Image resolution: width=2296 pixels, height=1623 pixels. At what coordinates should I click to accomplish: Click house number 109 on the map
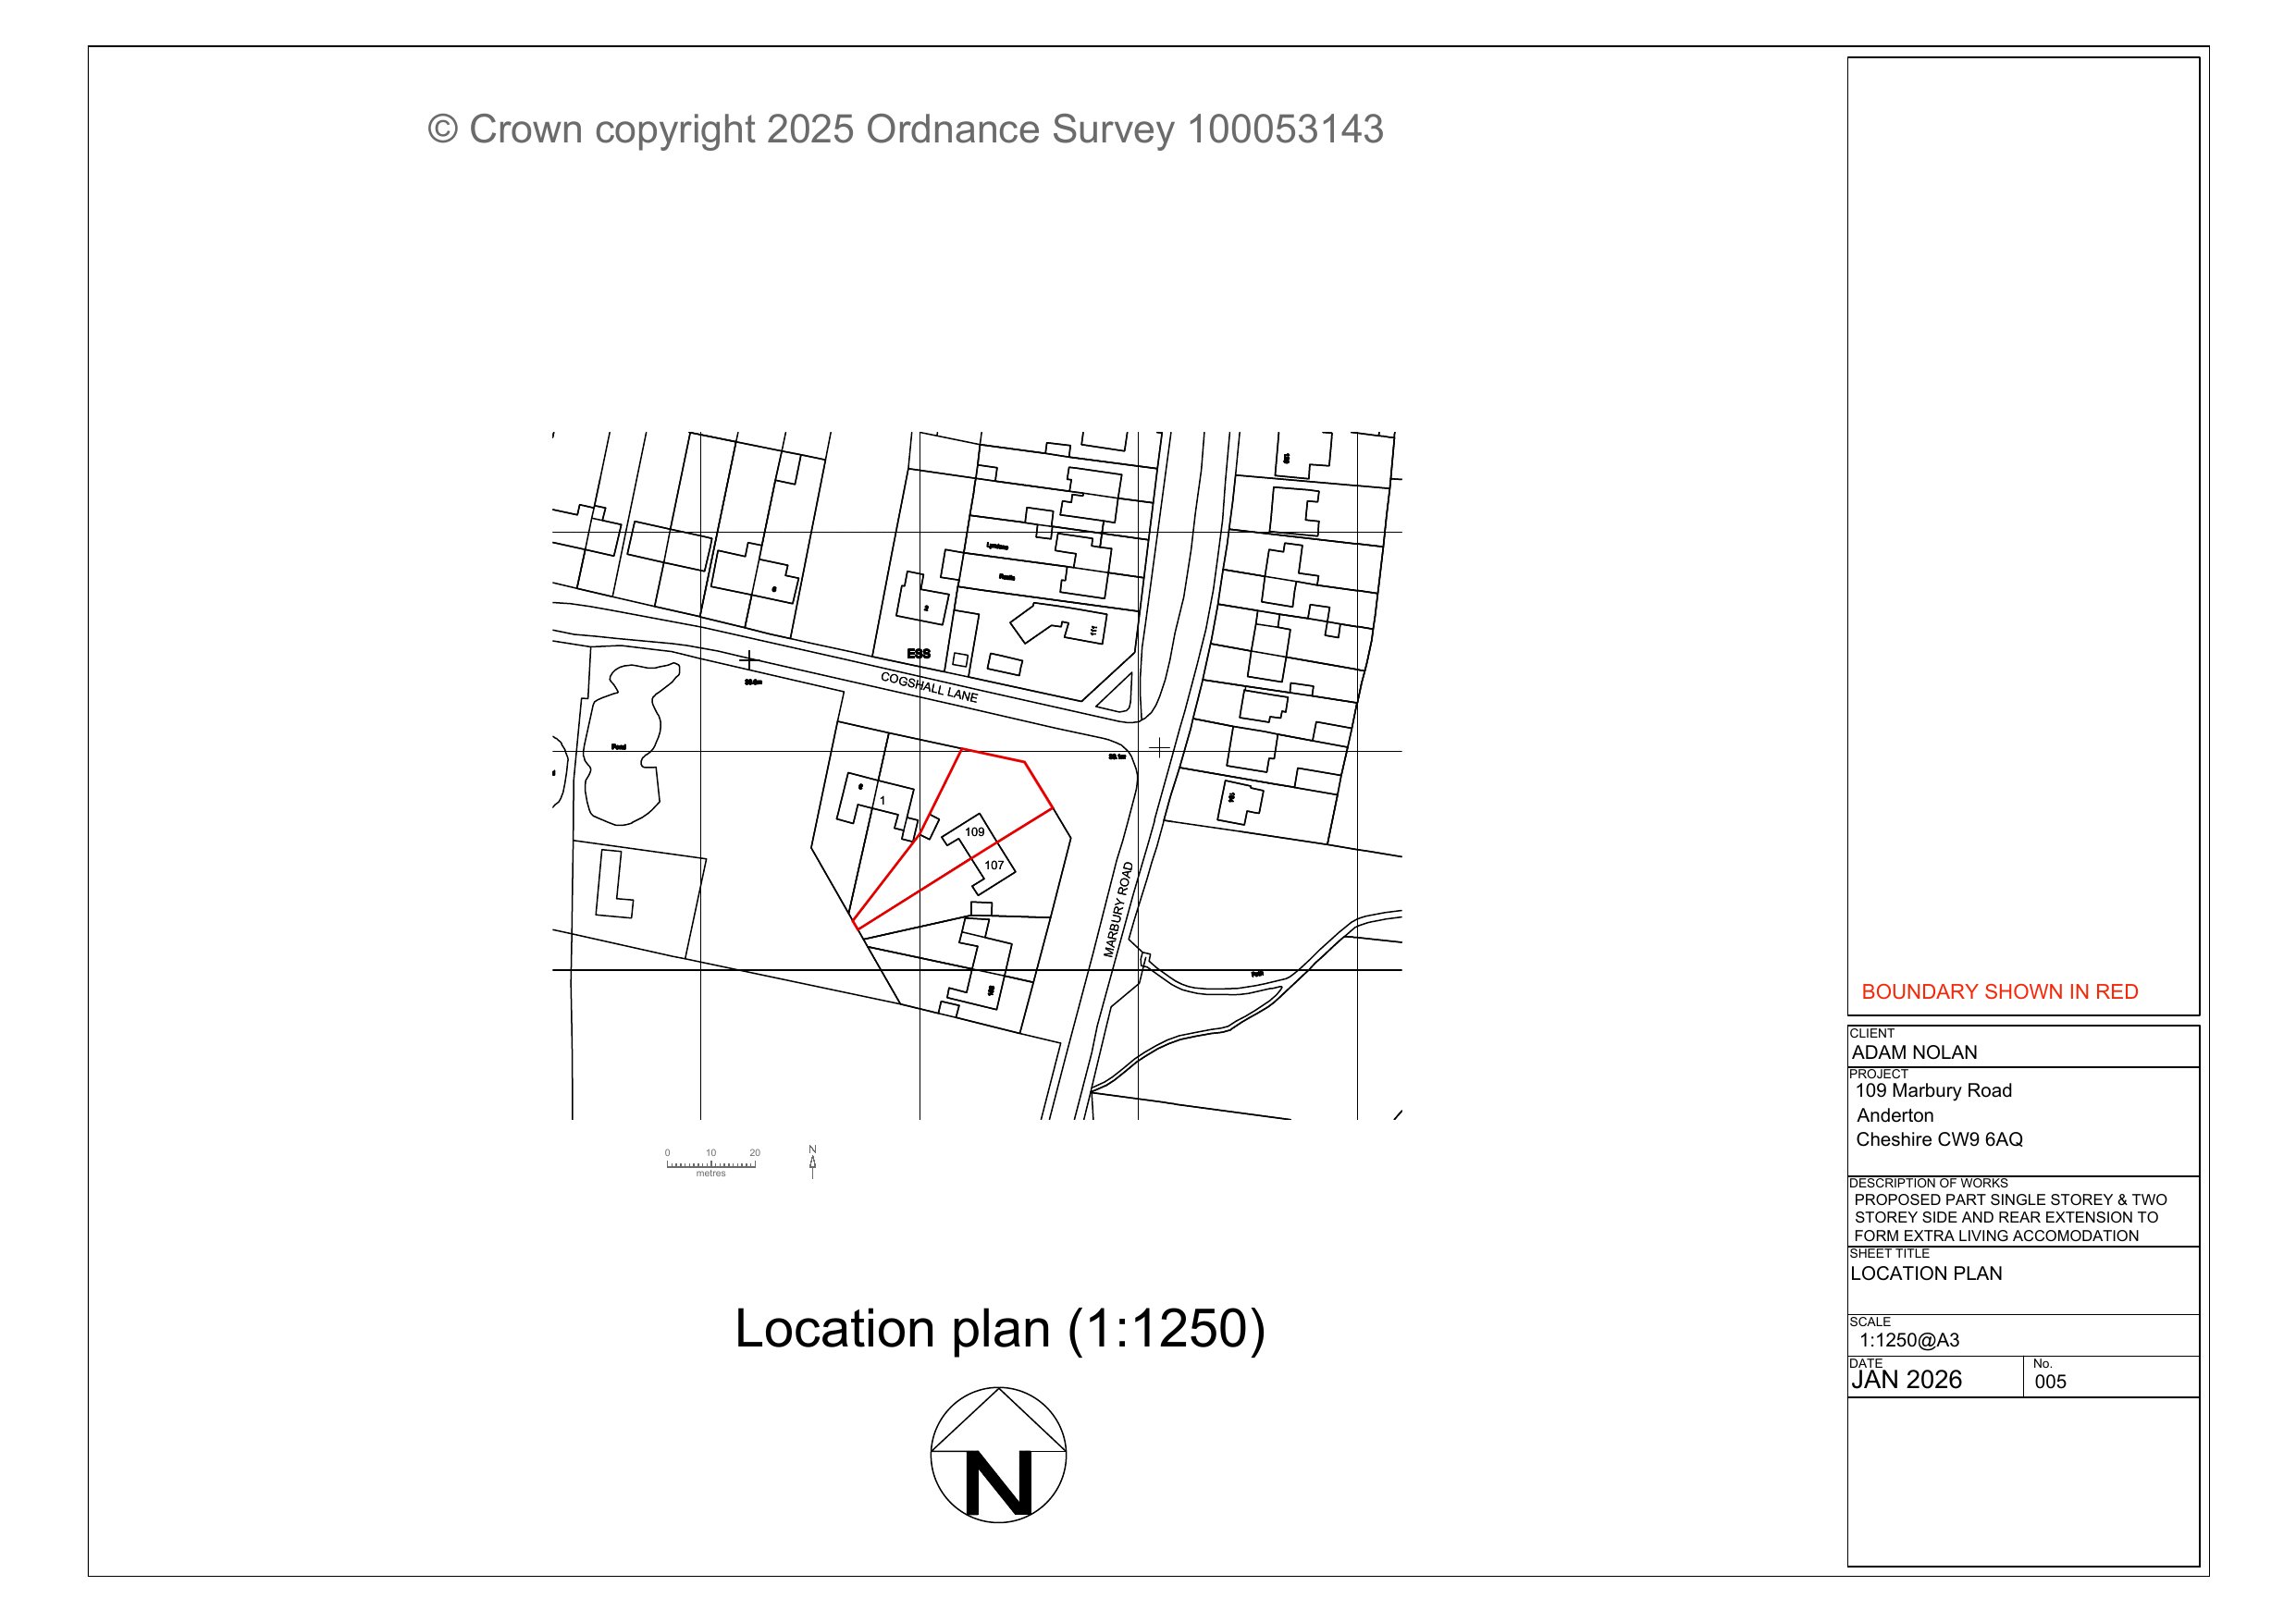click(974, 832)
